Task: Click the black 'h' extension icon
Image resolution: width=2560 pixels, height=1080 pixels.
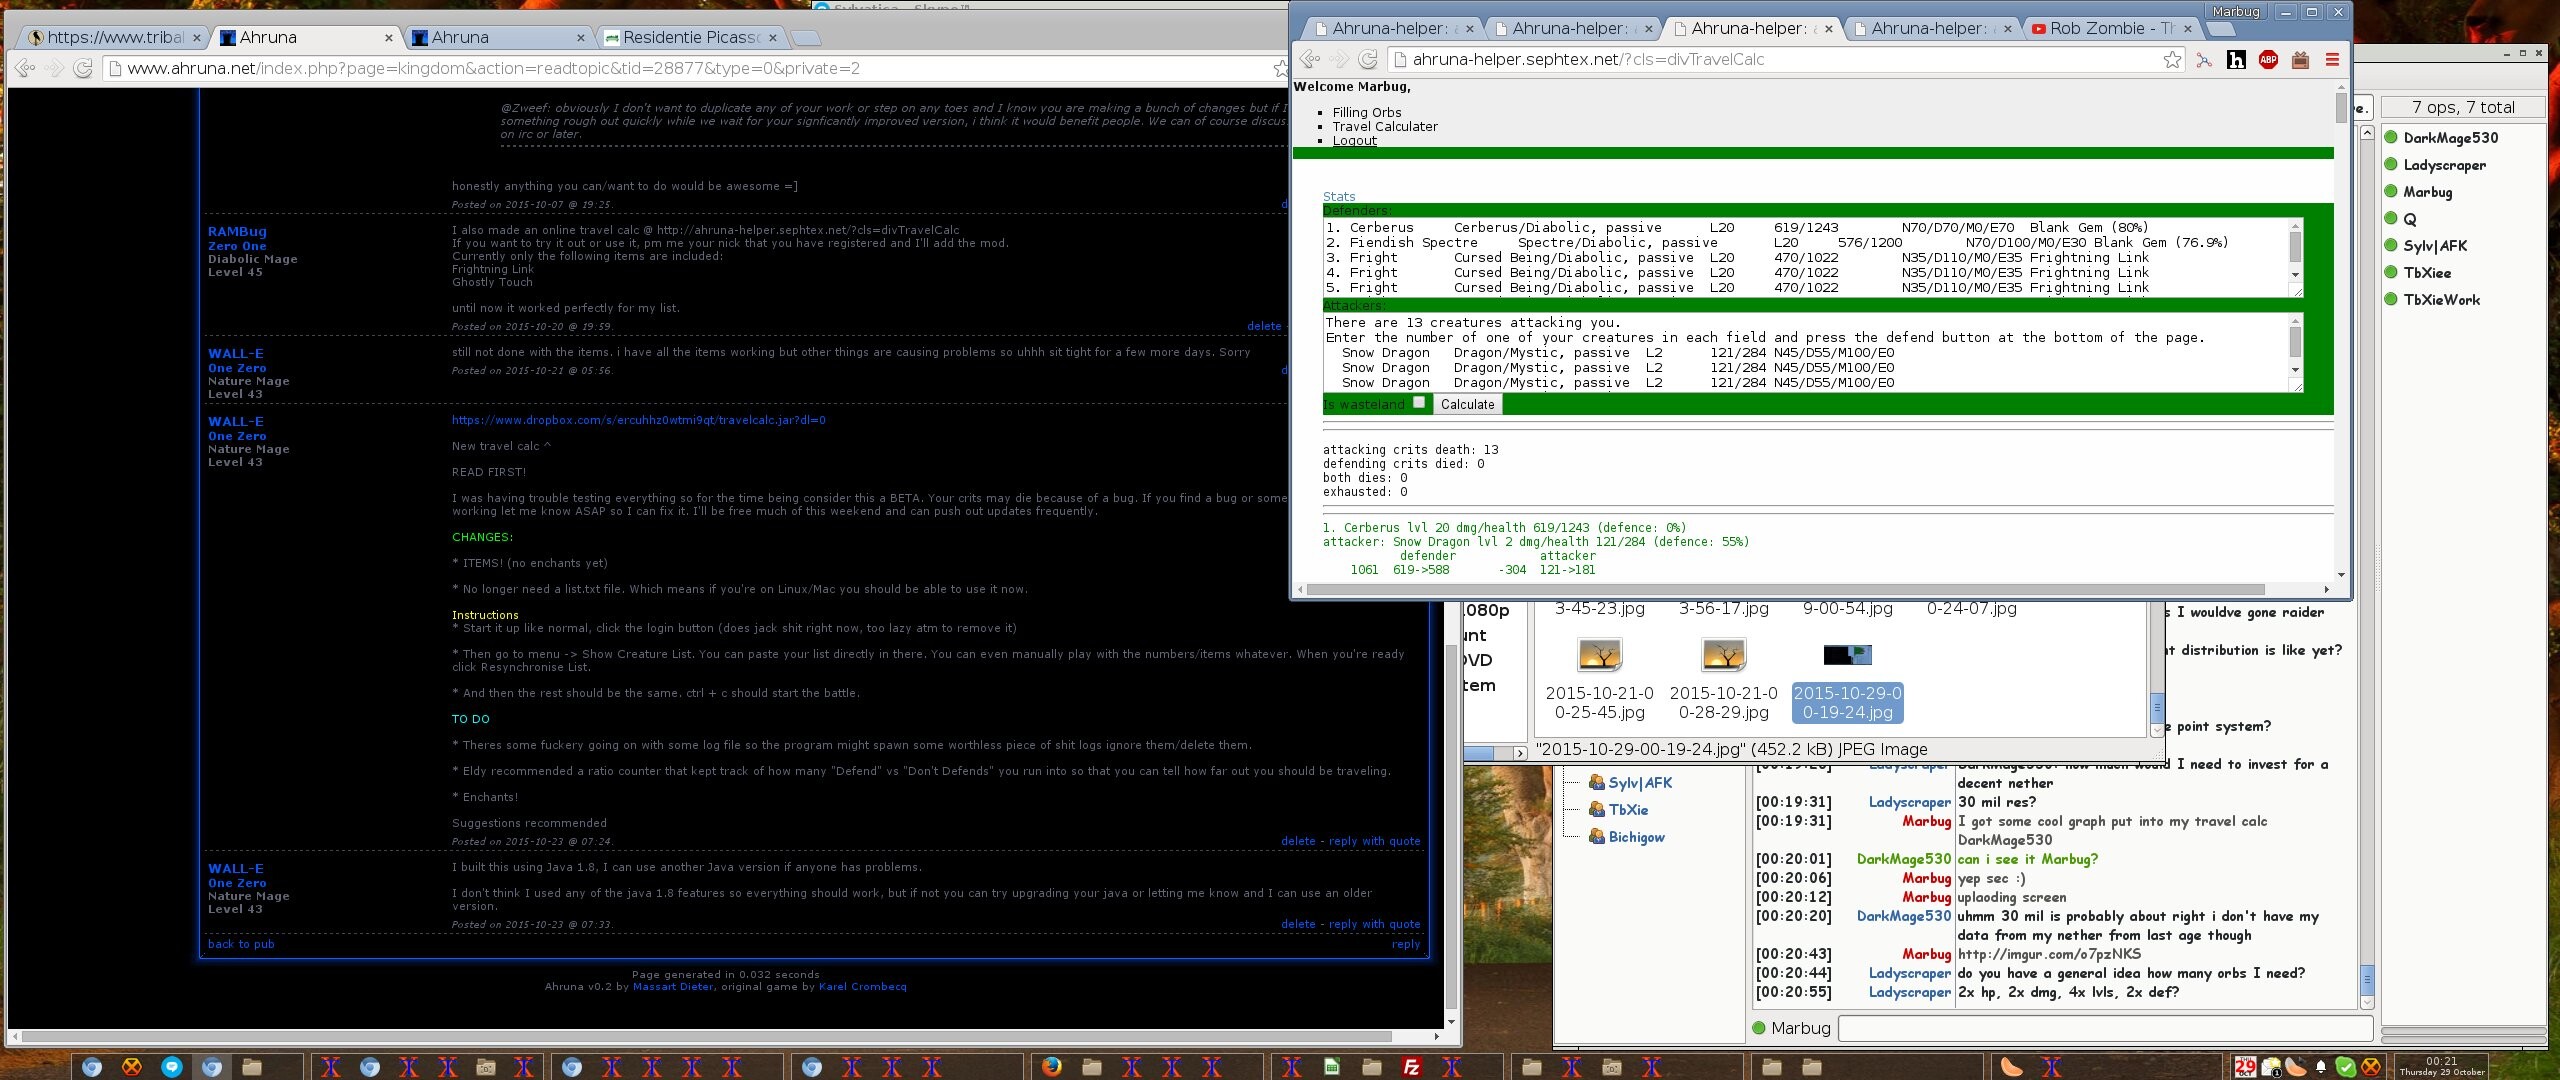Action: 2236,60
